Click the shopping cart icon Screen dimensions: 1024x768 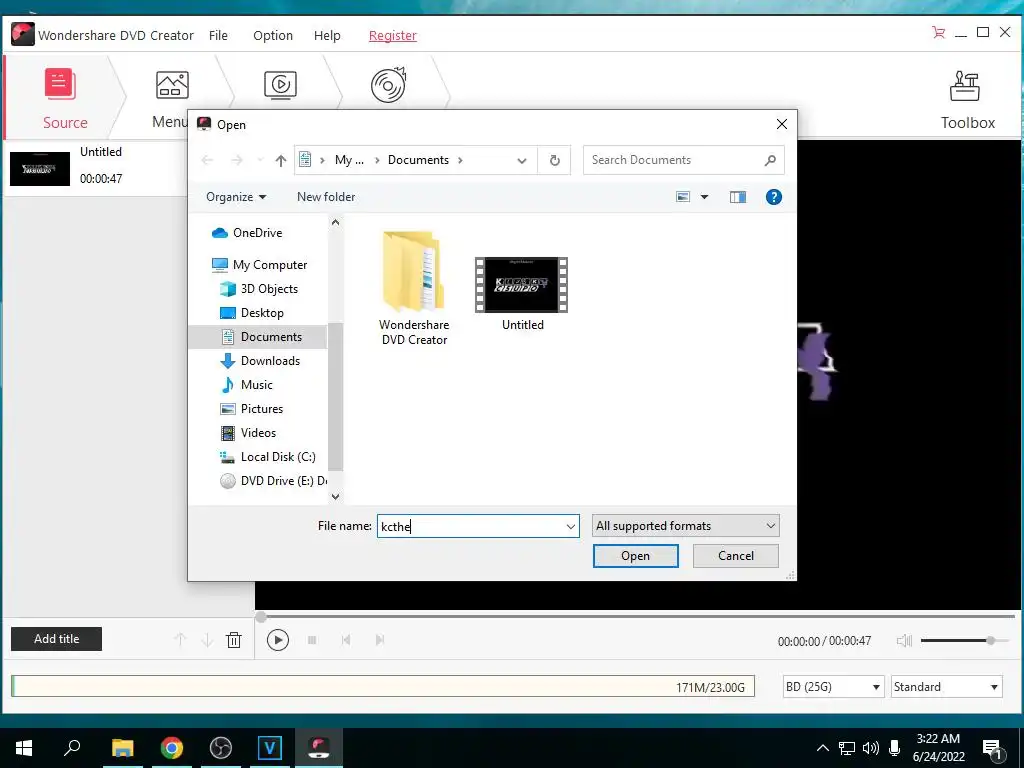point(938,33)
